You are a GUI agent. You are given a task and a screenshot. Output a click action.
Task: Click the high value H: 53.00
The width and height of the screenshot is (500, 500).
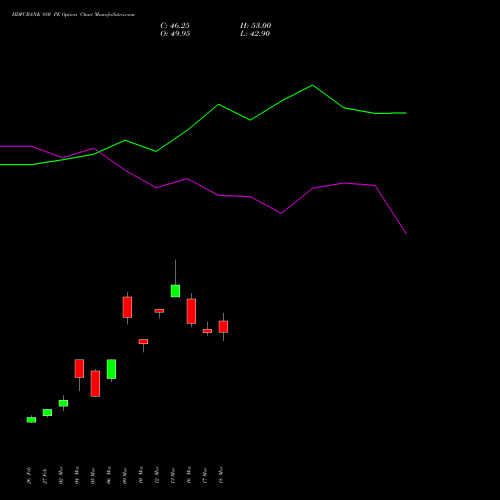coord(255,26)
